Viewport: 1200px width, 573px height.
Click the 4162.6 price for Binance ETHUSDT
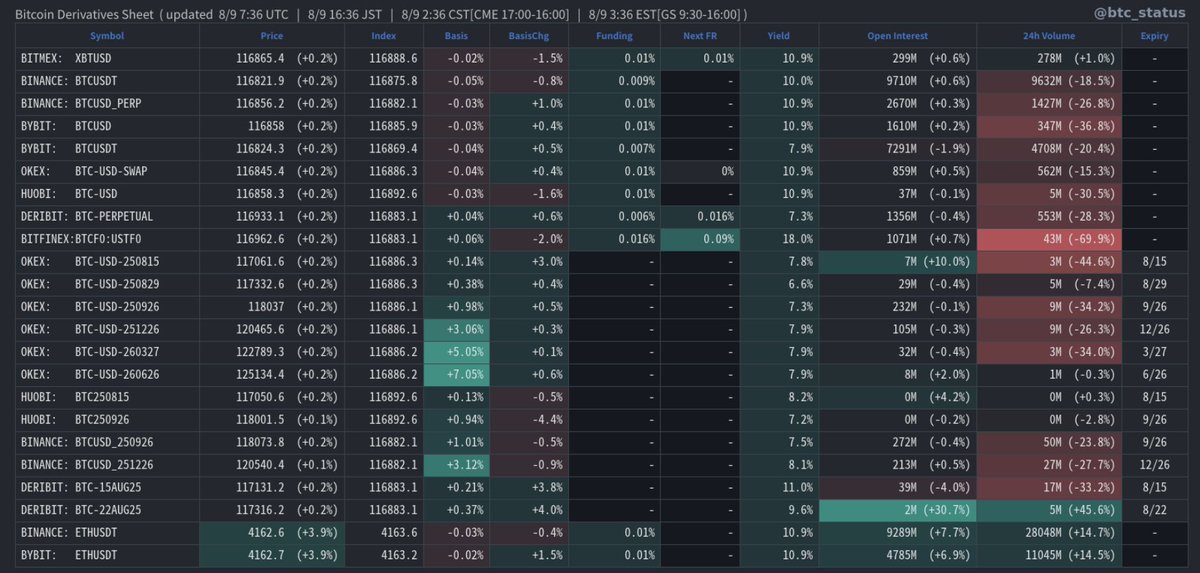click(264, 533)
